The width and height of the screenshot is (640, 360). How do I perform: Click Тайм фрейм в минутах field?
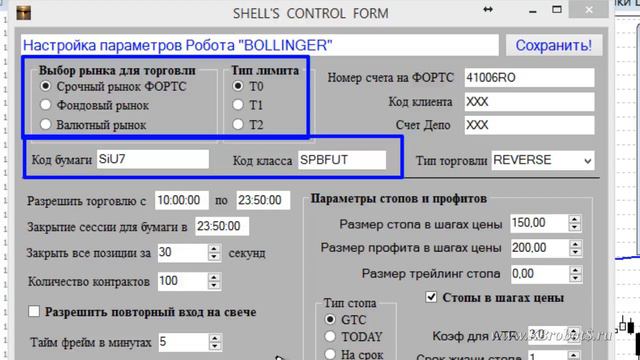pos(183,342)
